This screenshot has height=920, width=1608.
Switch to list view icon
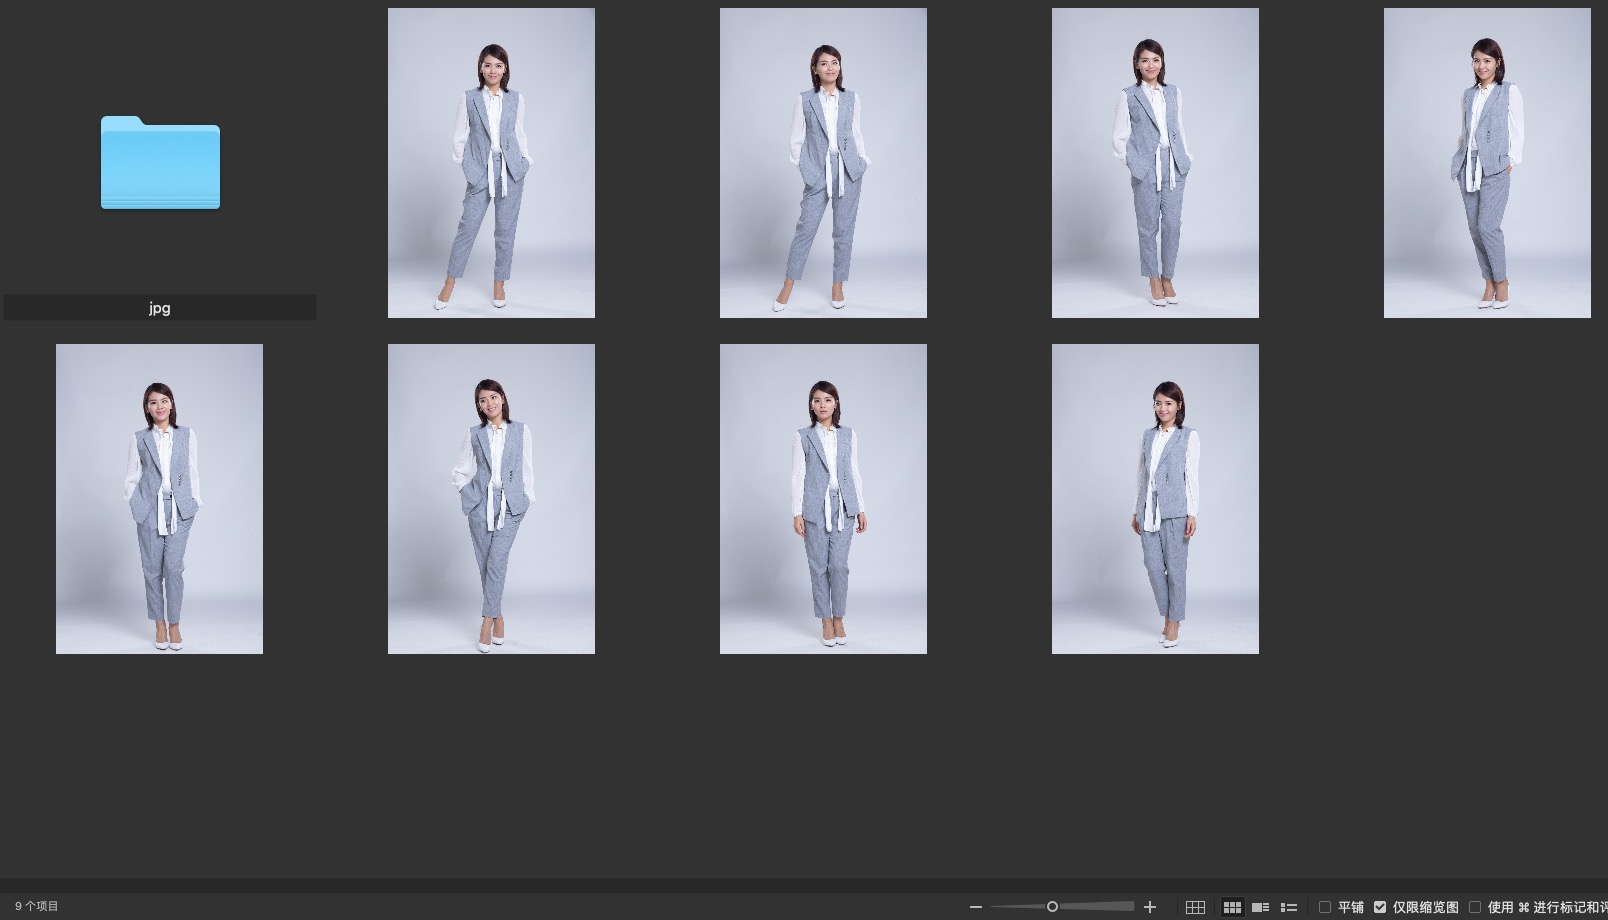point(1289,907)
